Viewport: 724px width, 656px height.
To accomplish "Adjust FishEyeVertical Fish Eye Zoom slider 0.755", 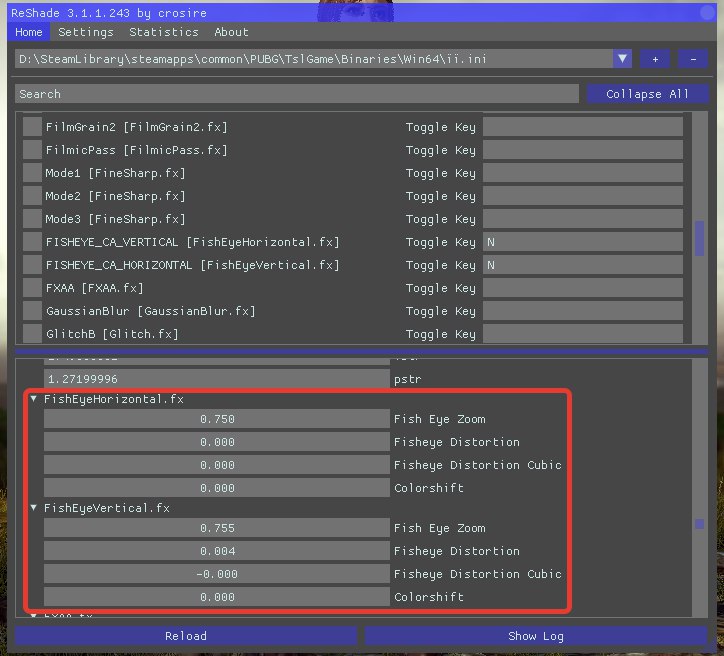I will (x=217, y=528).
